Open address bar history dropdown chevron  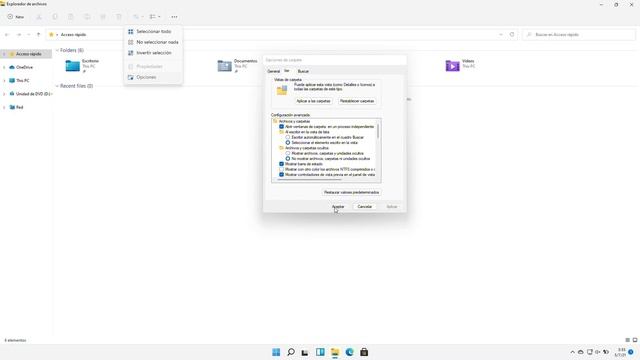point(501,35)
